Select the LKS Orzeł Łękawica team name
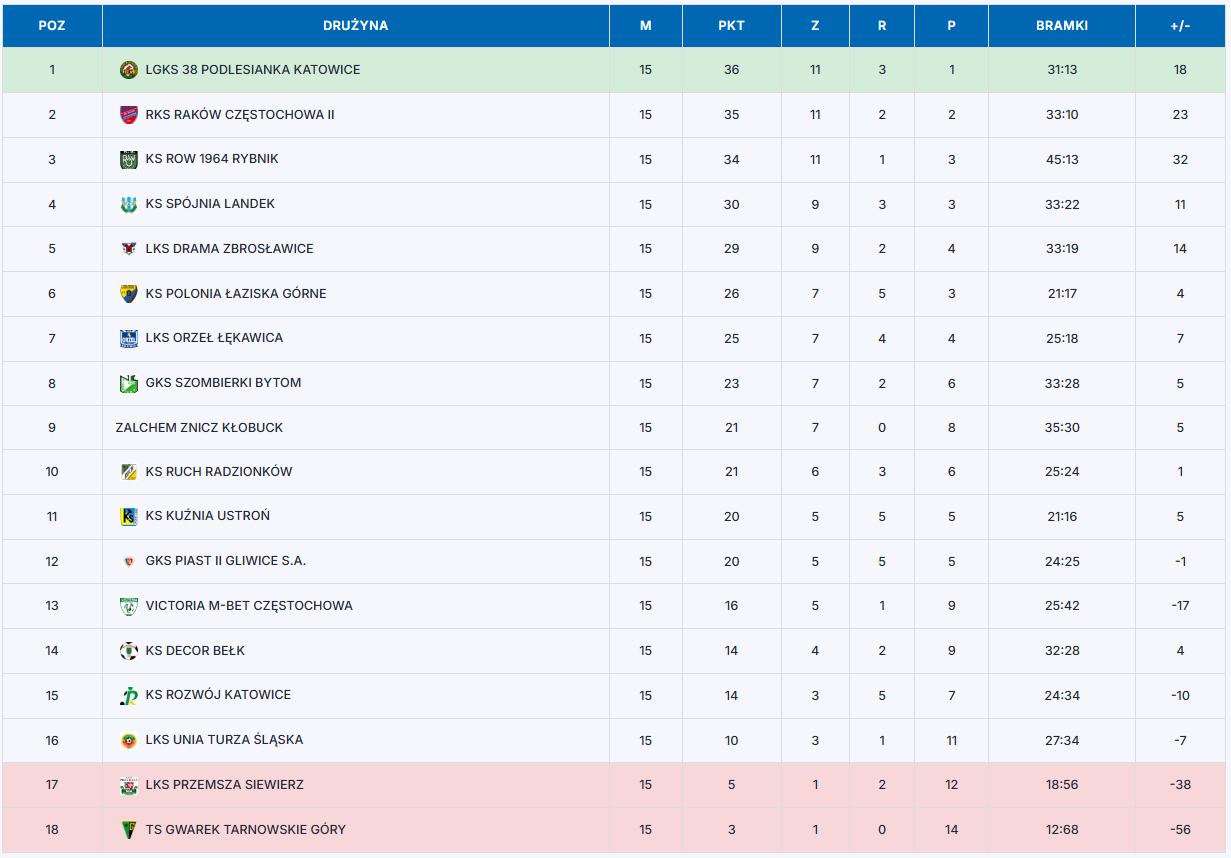 point(214,338)
